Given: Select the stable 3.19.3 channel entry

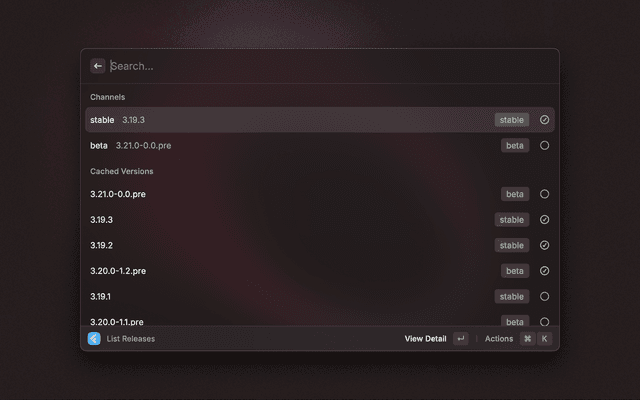Looking at the screenshot, I should pos(320,120).
